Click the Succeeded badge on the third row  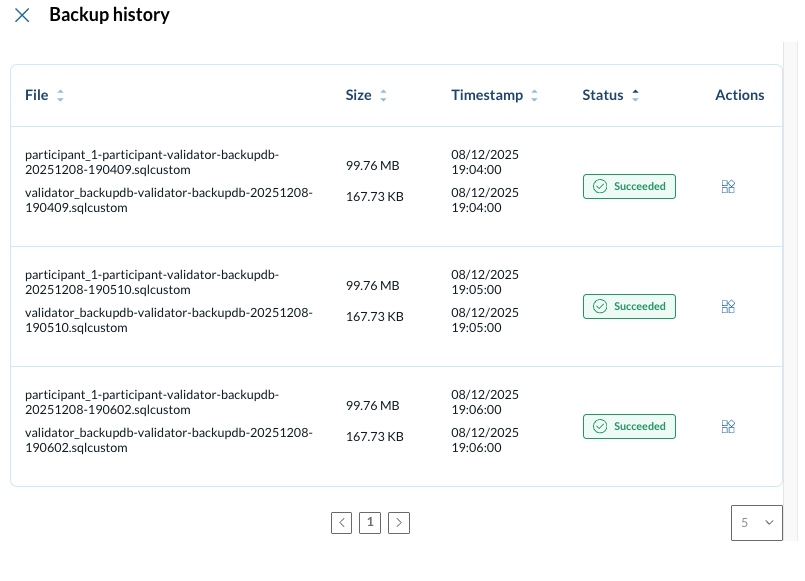tap(629, 426)
